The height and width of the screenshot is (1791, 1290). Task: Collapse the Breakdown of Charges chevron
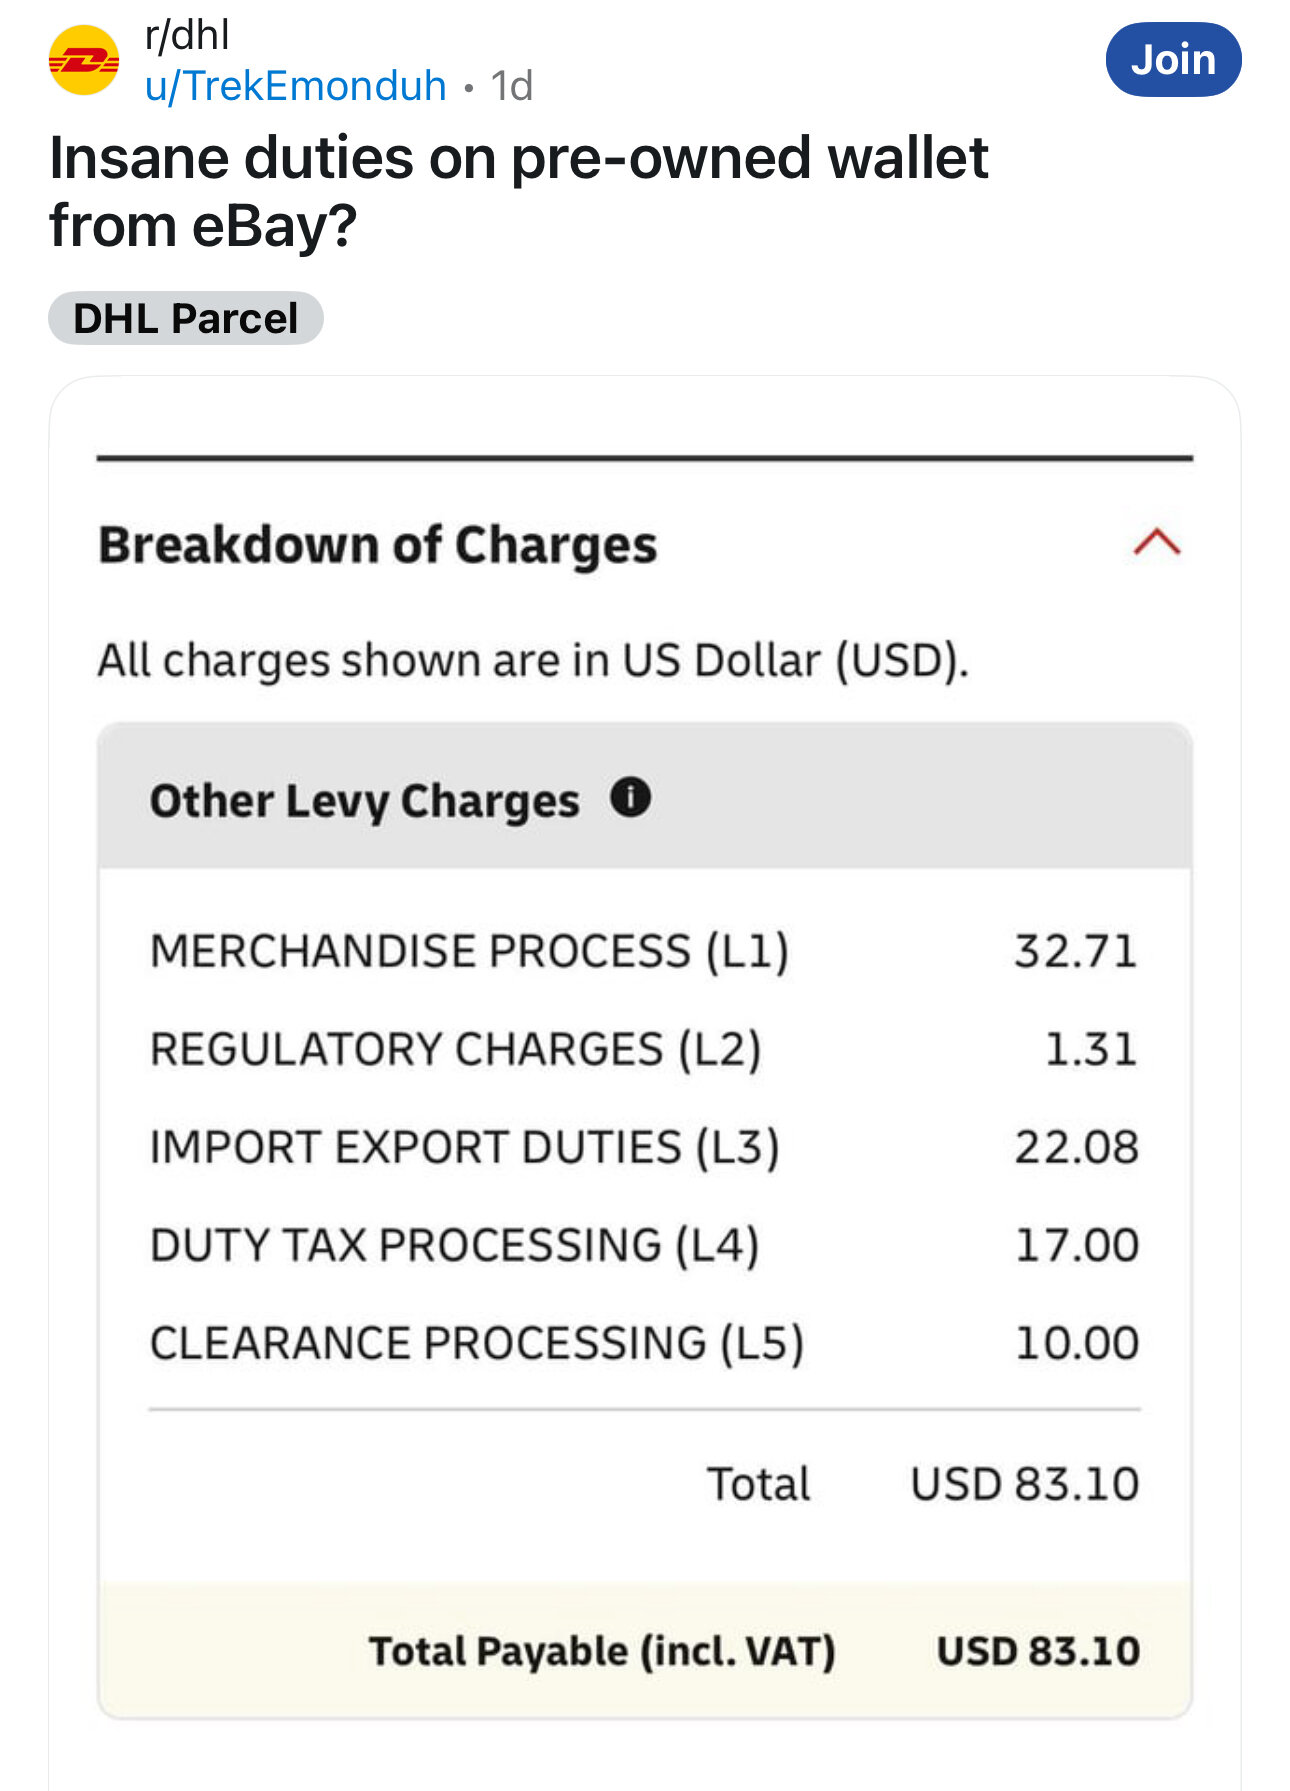[x=1157, y=542]
